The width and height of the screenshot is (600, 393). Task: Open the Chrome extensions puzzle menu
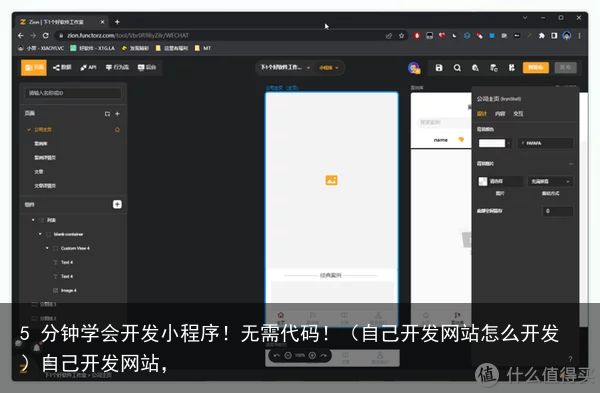click(x=541, y=36)
